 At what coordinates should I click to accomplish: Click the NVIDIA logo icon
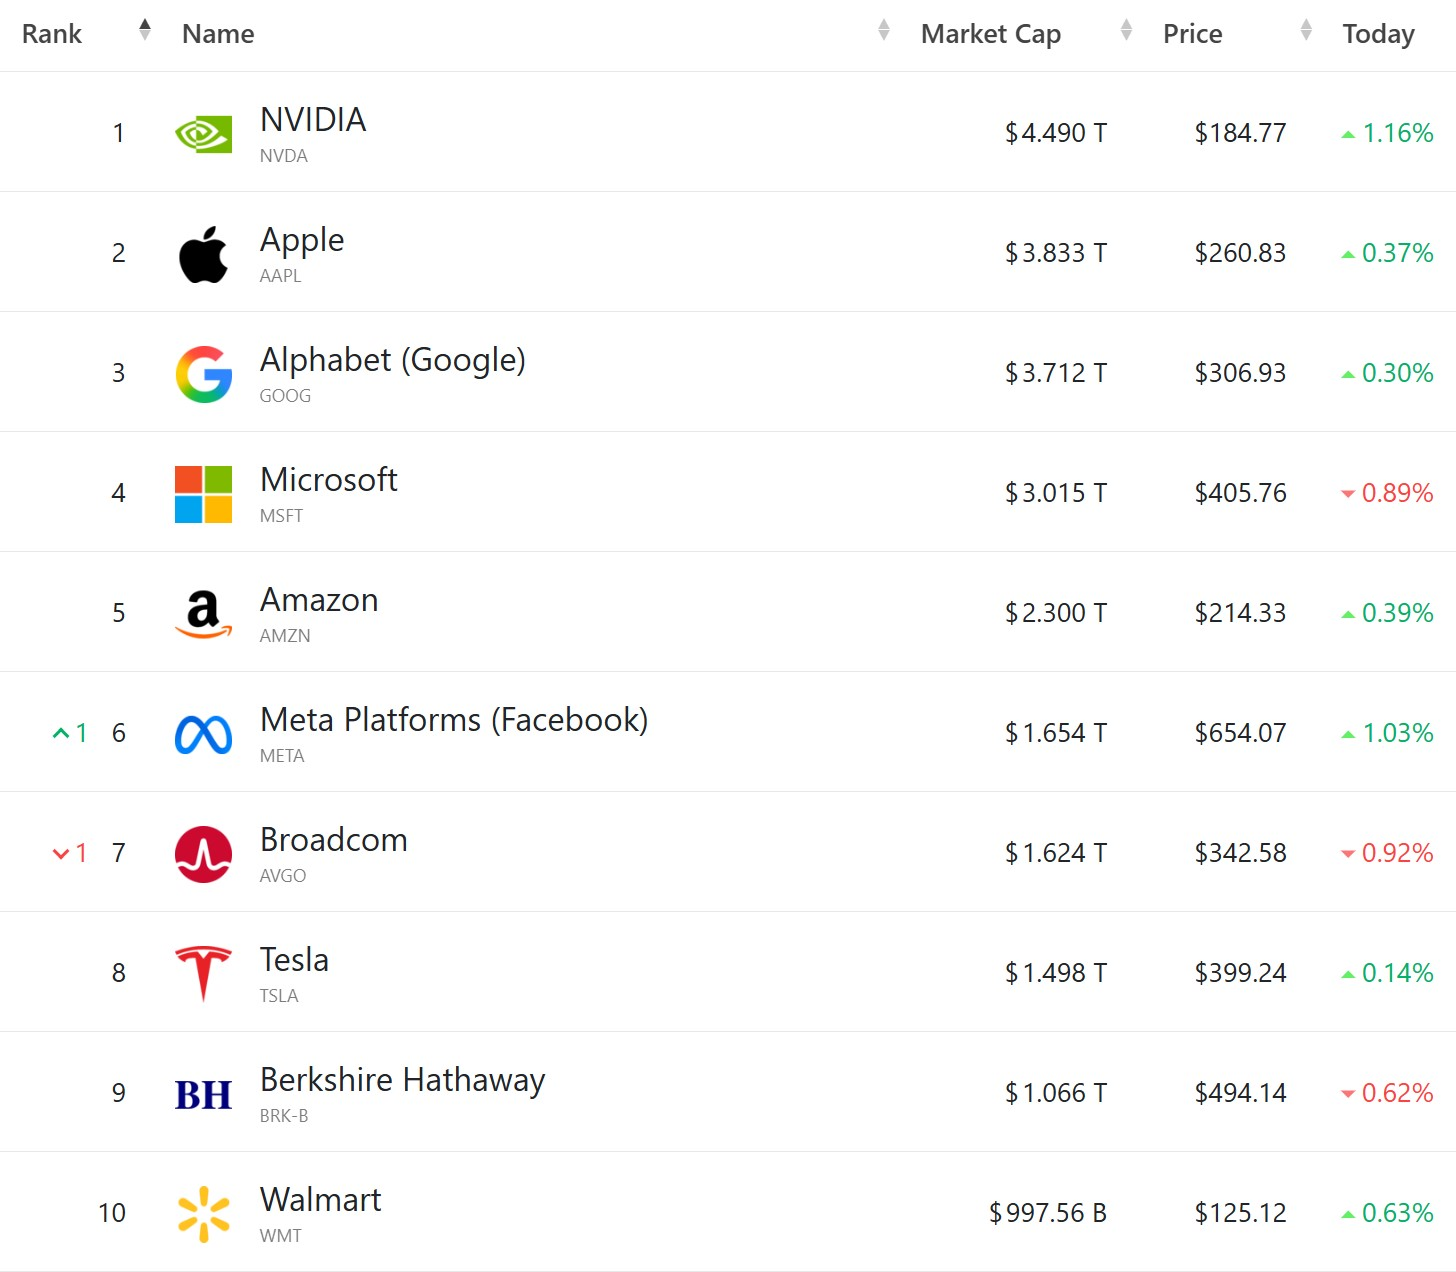[x=203, y=134]
